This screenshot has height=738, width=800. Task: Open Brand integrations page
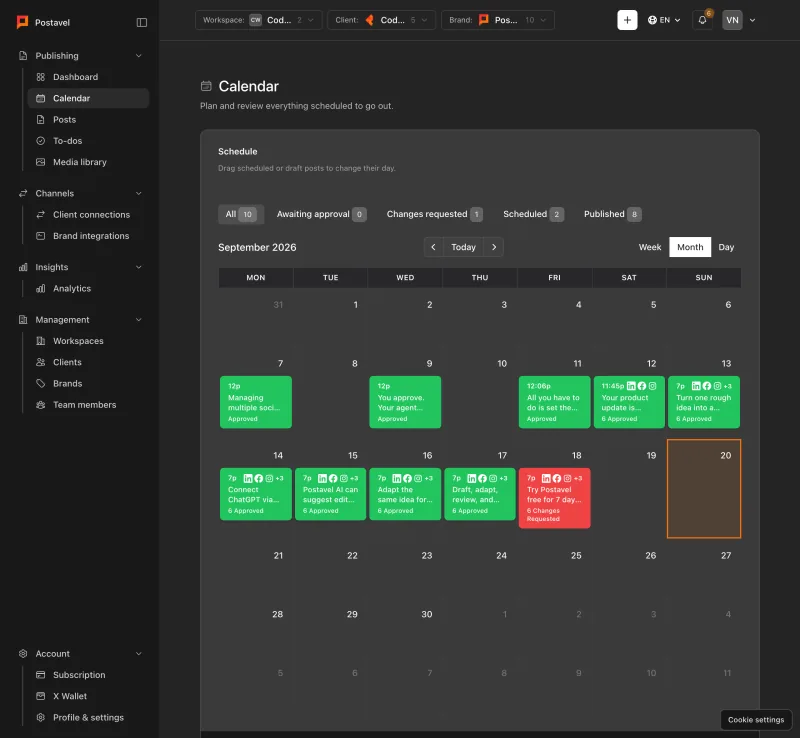point(88,236)
